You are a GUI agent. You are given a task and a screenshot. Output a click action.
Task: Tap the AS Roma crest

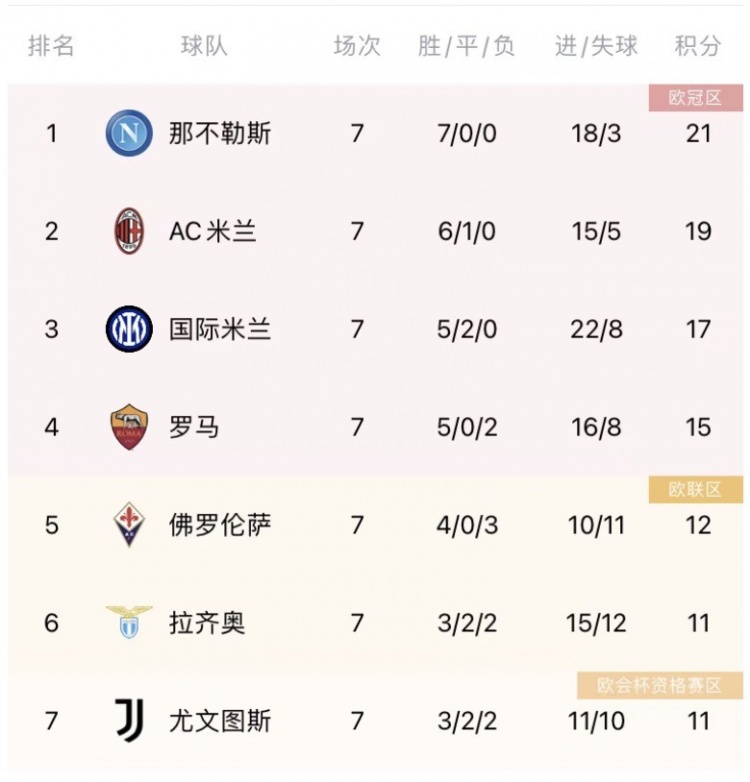[x=129, y=427]
